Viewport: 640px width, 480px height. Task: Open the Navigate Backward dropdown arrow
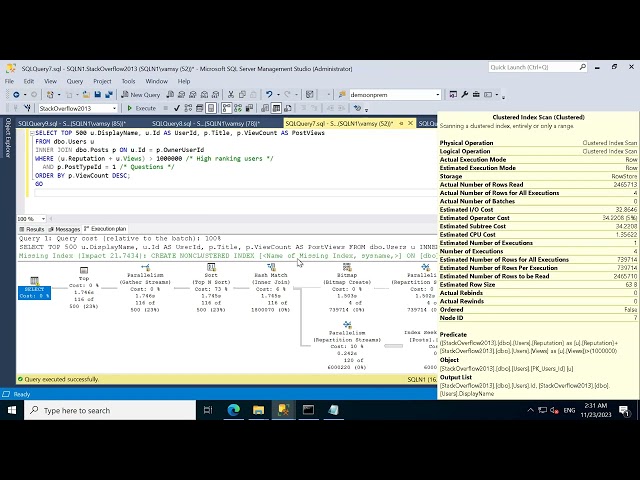click(25, 95)
